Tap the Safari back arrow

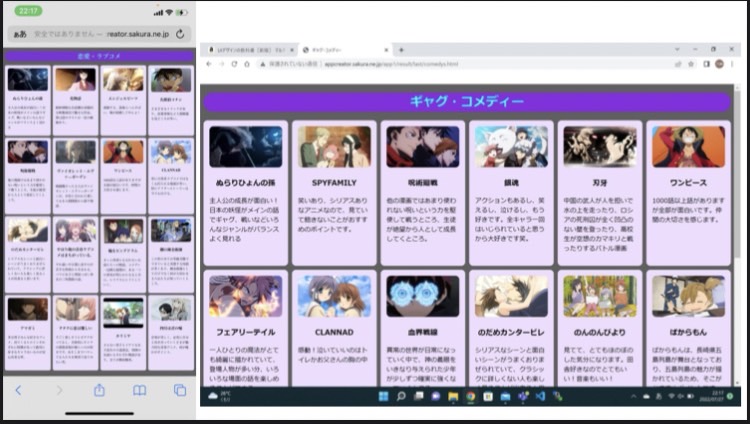coord(18,390)
